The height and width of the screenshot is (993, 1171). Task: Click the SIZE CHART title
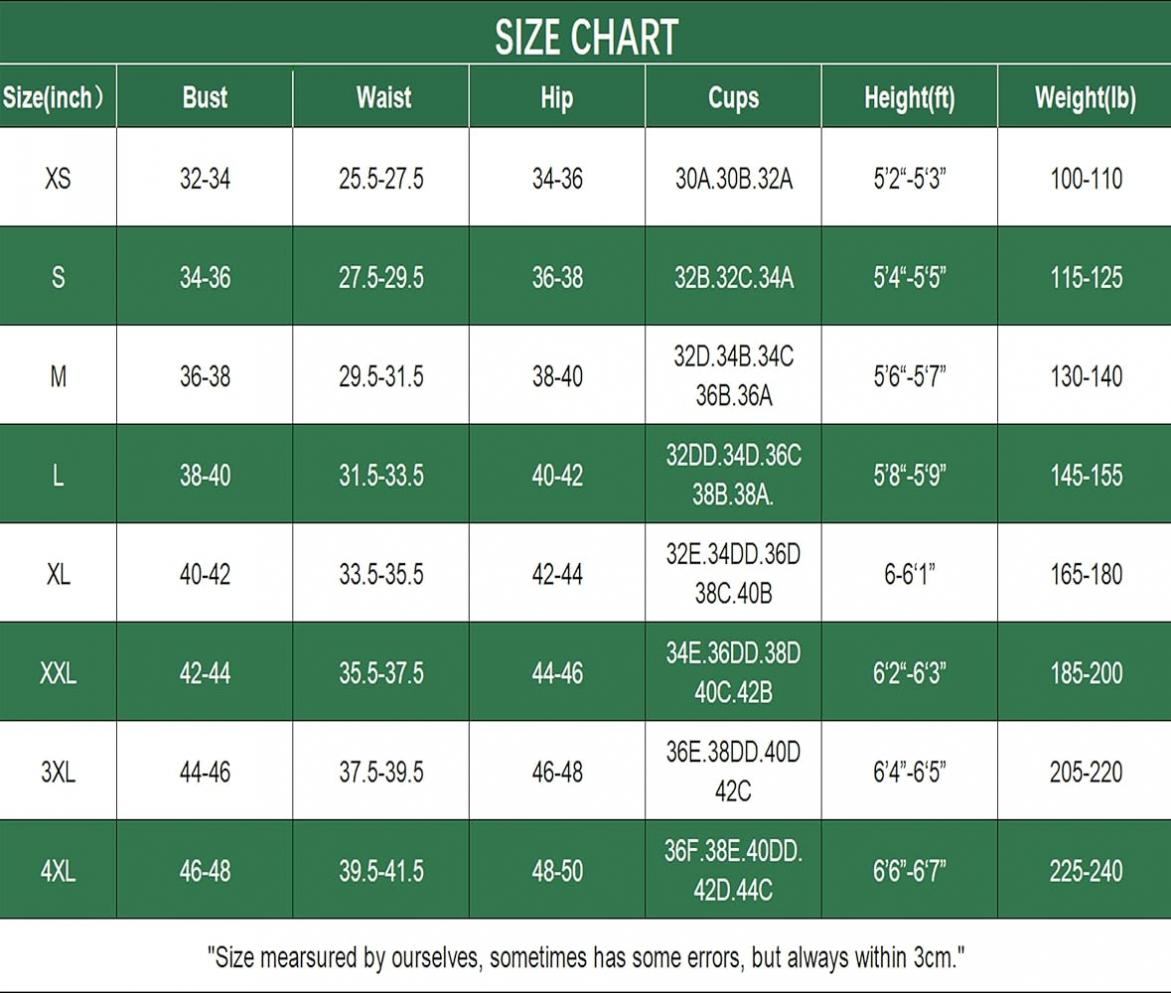(x=586, y=37)
